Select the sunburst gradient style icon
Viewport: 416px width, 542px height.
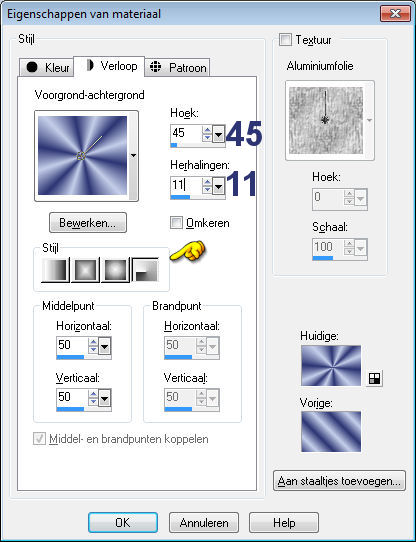115,270
